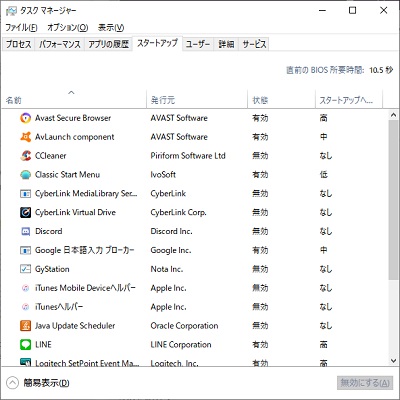The width and height of the screenshot is (400, 400).
Task: Switch to the 詳細 tab
Action: pos(226,44)
